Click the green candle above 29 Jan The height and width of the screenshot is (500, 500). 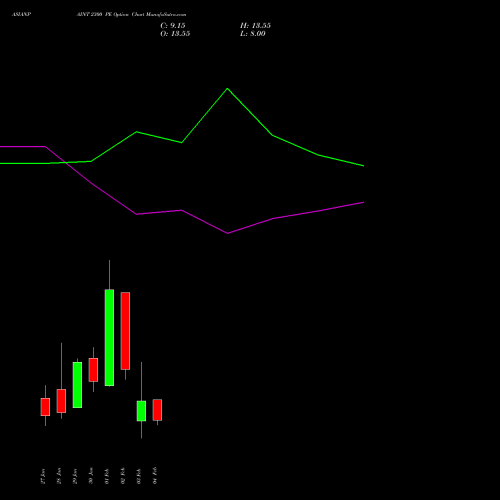pyautogui.click(x=77, y=385)
